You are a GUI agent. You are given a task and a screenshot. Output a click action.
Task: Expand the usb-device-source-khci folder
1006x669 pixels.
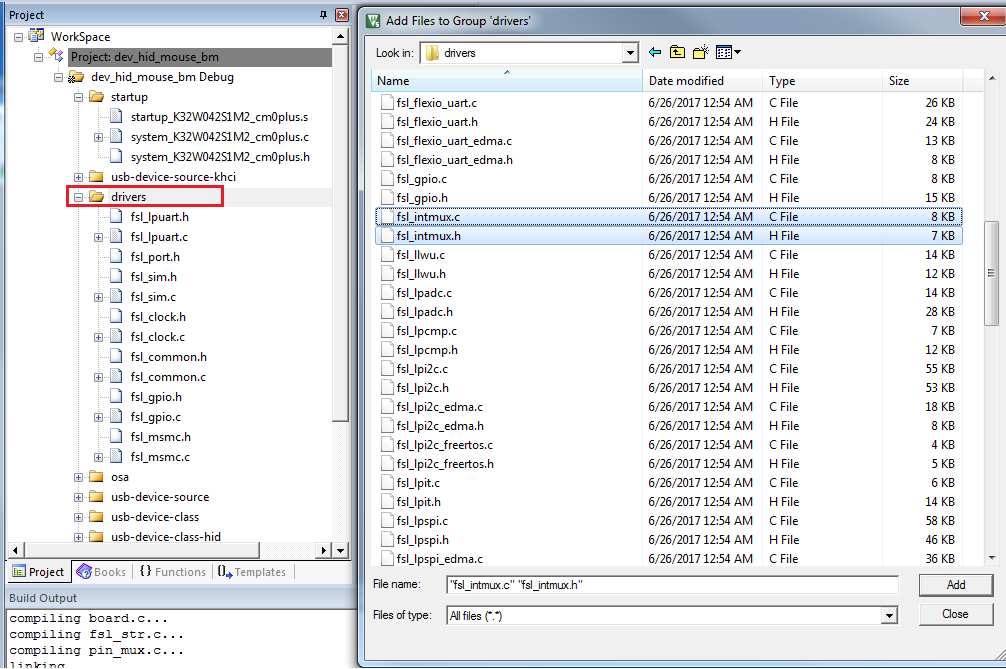click(79, 177)
